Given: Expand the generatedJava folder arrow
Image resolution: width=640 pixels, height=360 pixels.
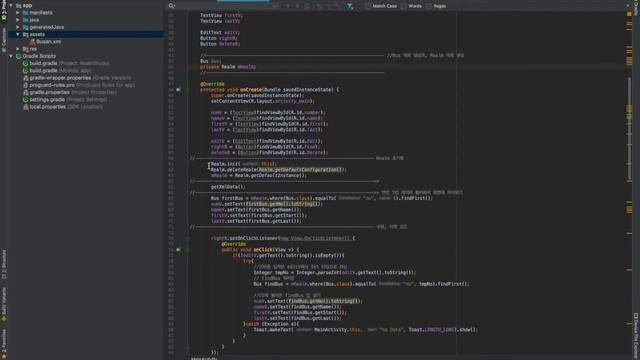Looking at the screenshot, I should click(18, 27).
